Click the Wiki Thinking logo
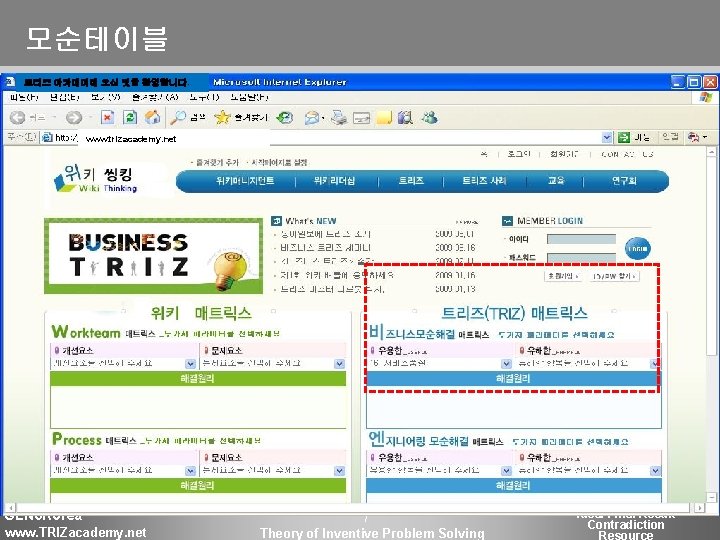Viewport: 720px width, 540px height. tap(96, 179)
